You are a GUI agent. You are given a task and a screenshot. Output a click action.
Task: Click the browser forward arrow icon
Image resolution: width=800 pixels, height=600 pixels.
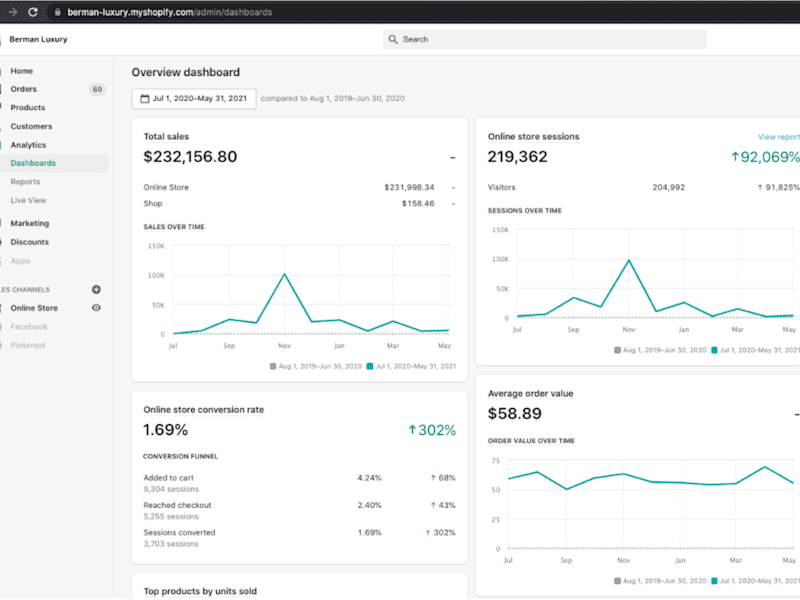[13, 12]
